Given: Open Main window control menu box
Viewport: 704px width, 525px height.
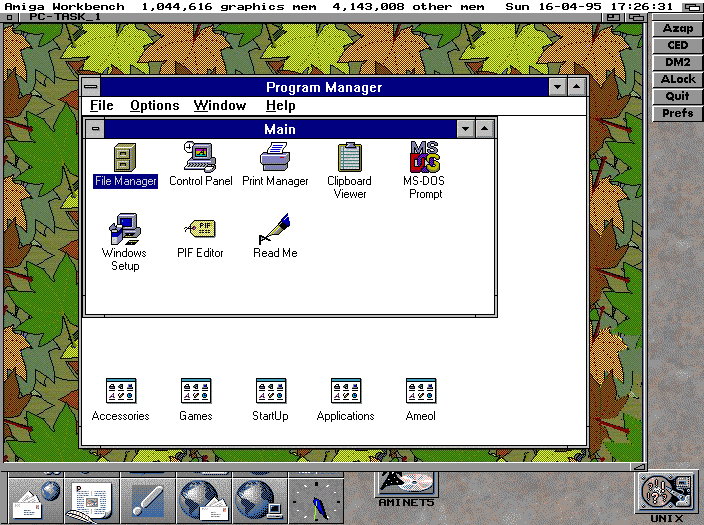Looking at the screenshot, I should (x=95, y=129).
